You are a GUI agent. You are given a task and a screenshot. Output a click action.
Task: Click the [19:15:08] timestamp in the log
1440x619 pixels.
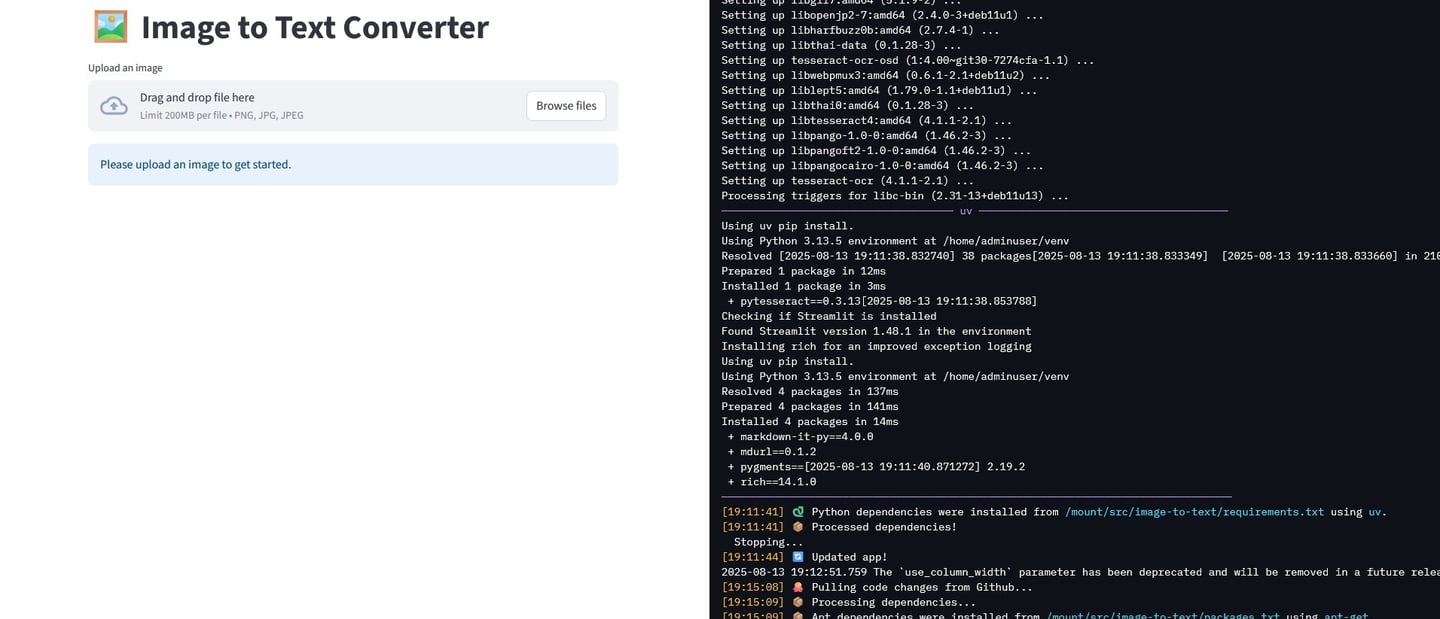tap(753, 587)
